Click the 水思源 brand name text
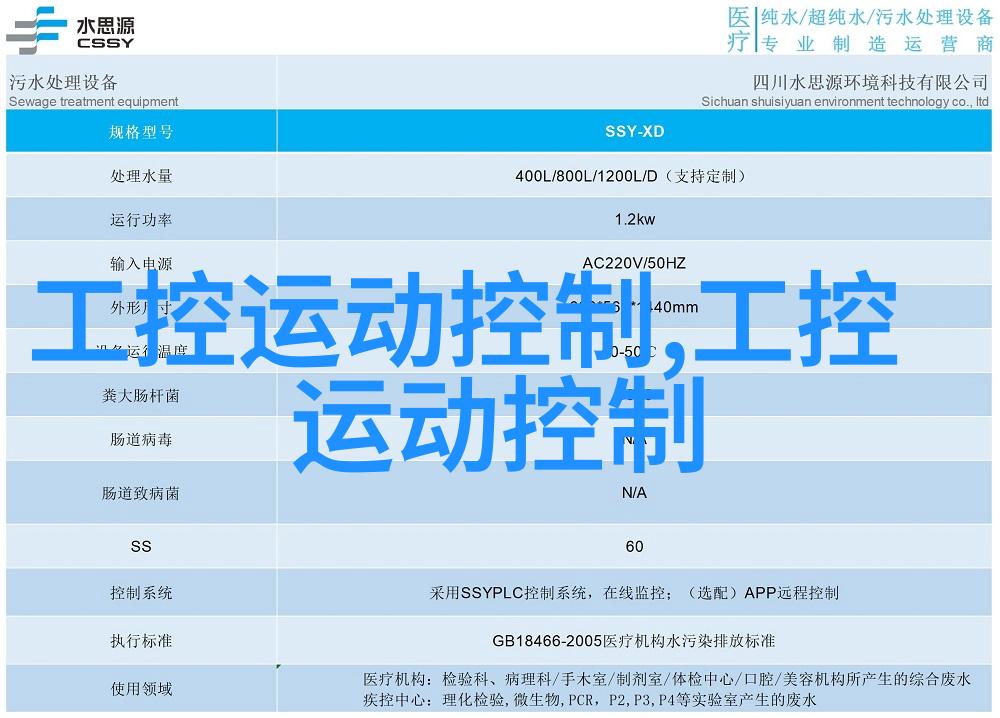 [x=105, y=22]
